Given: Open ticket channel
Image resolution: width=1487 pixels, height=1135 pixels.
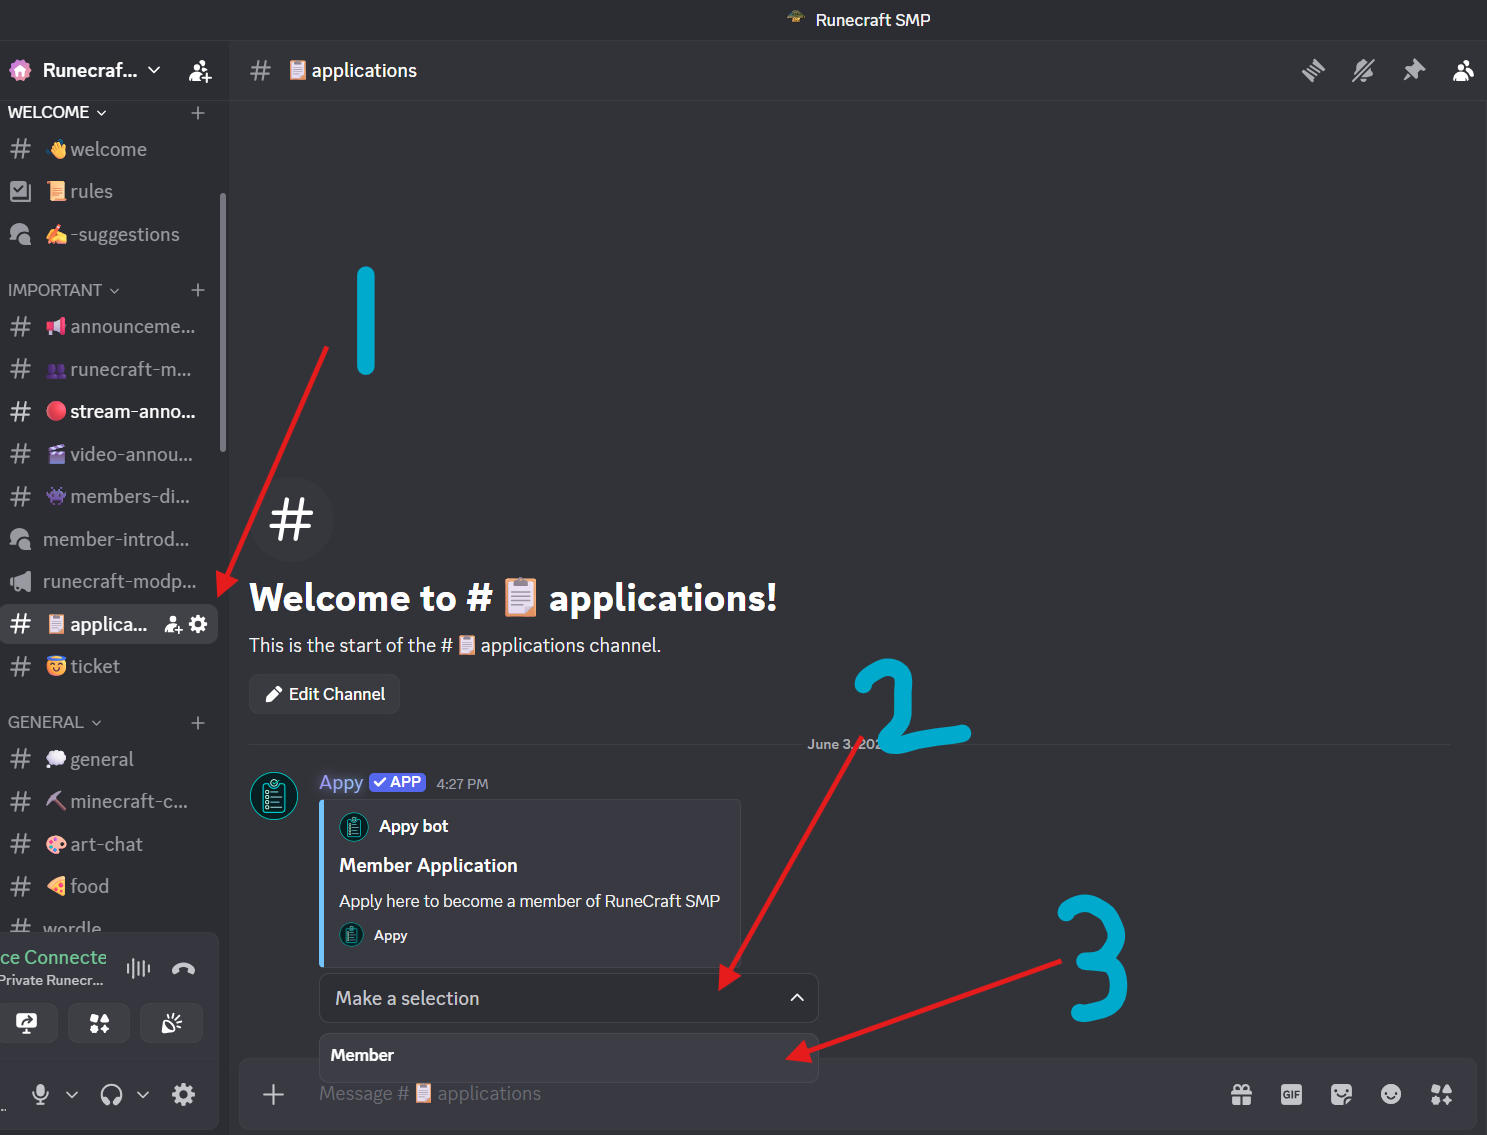Looking at the screenshot, I should 109,666.
